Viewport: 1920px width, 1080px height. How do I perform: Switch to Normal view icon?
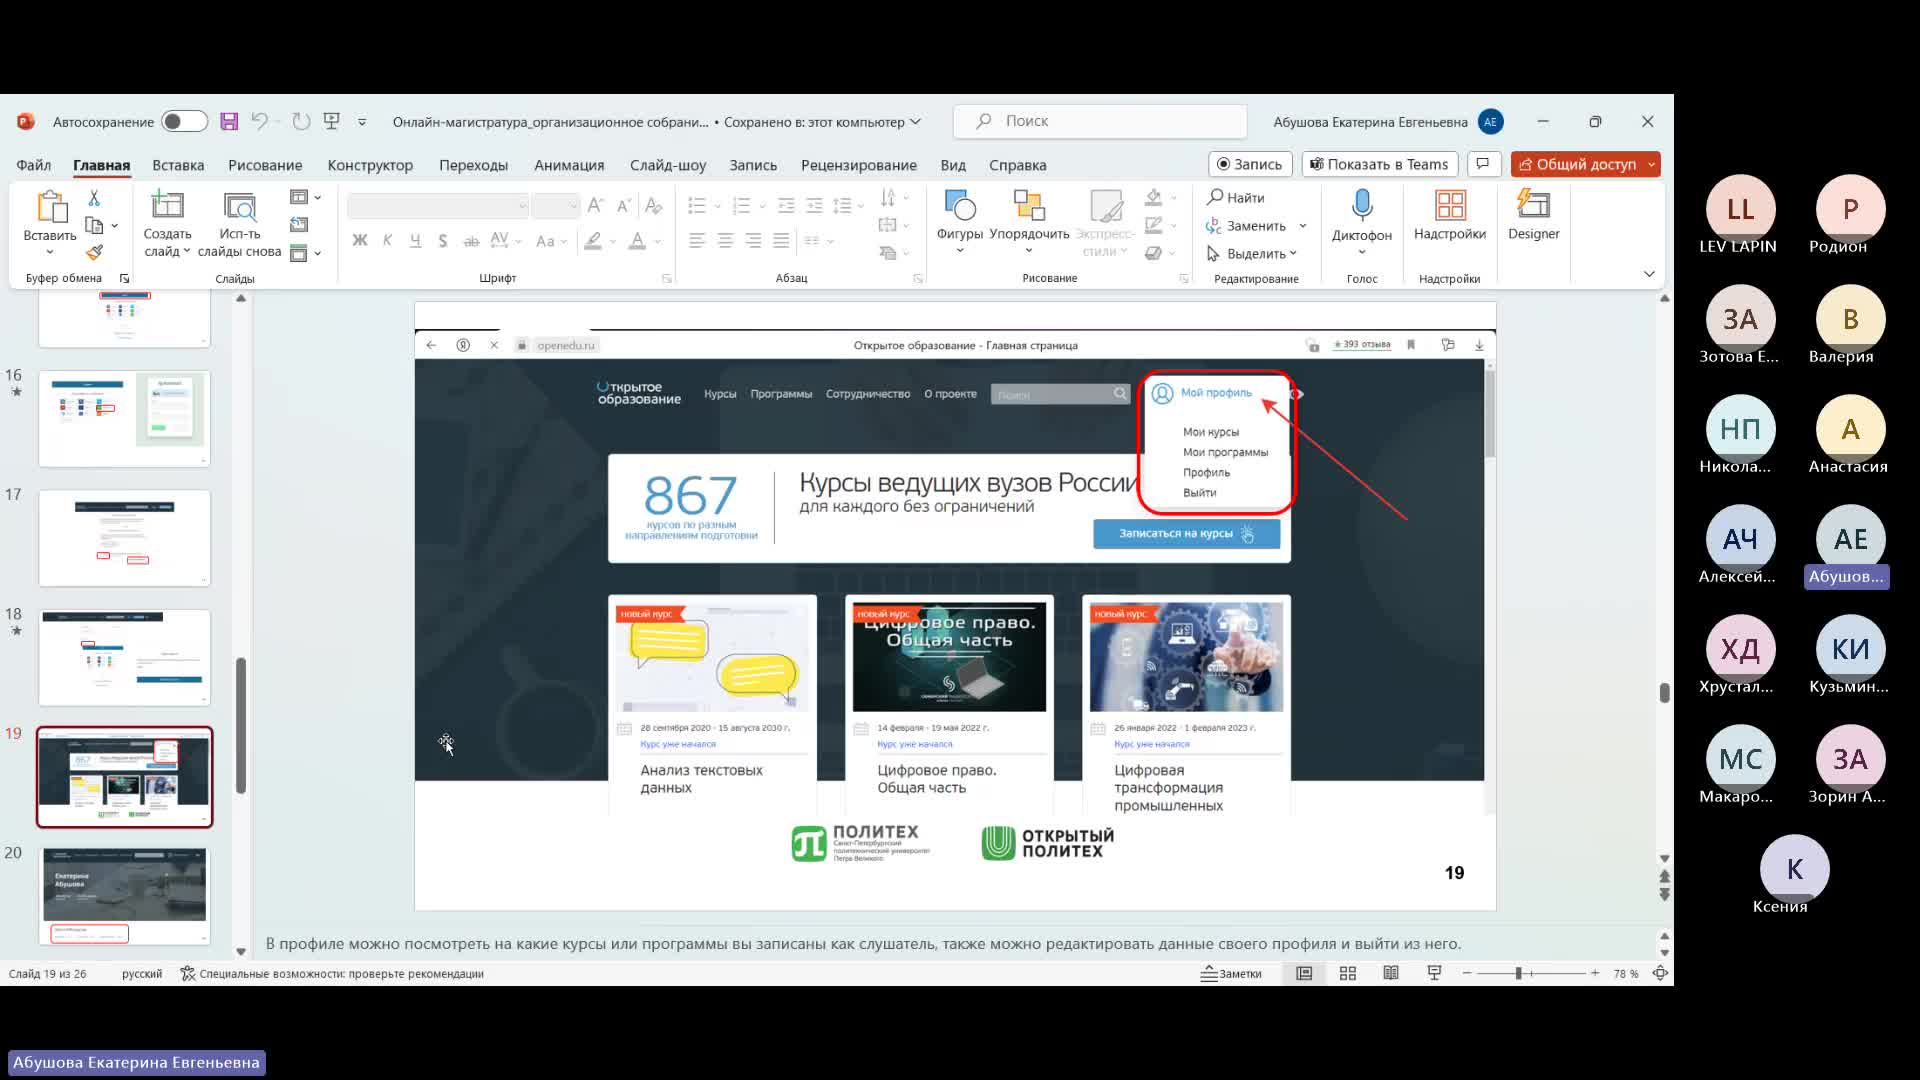pos(1304,974)
